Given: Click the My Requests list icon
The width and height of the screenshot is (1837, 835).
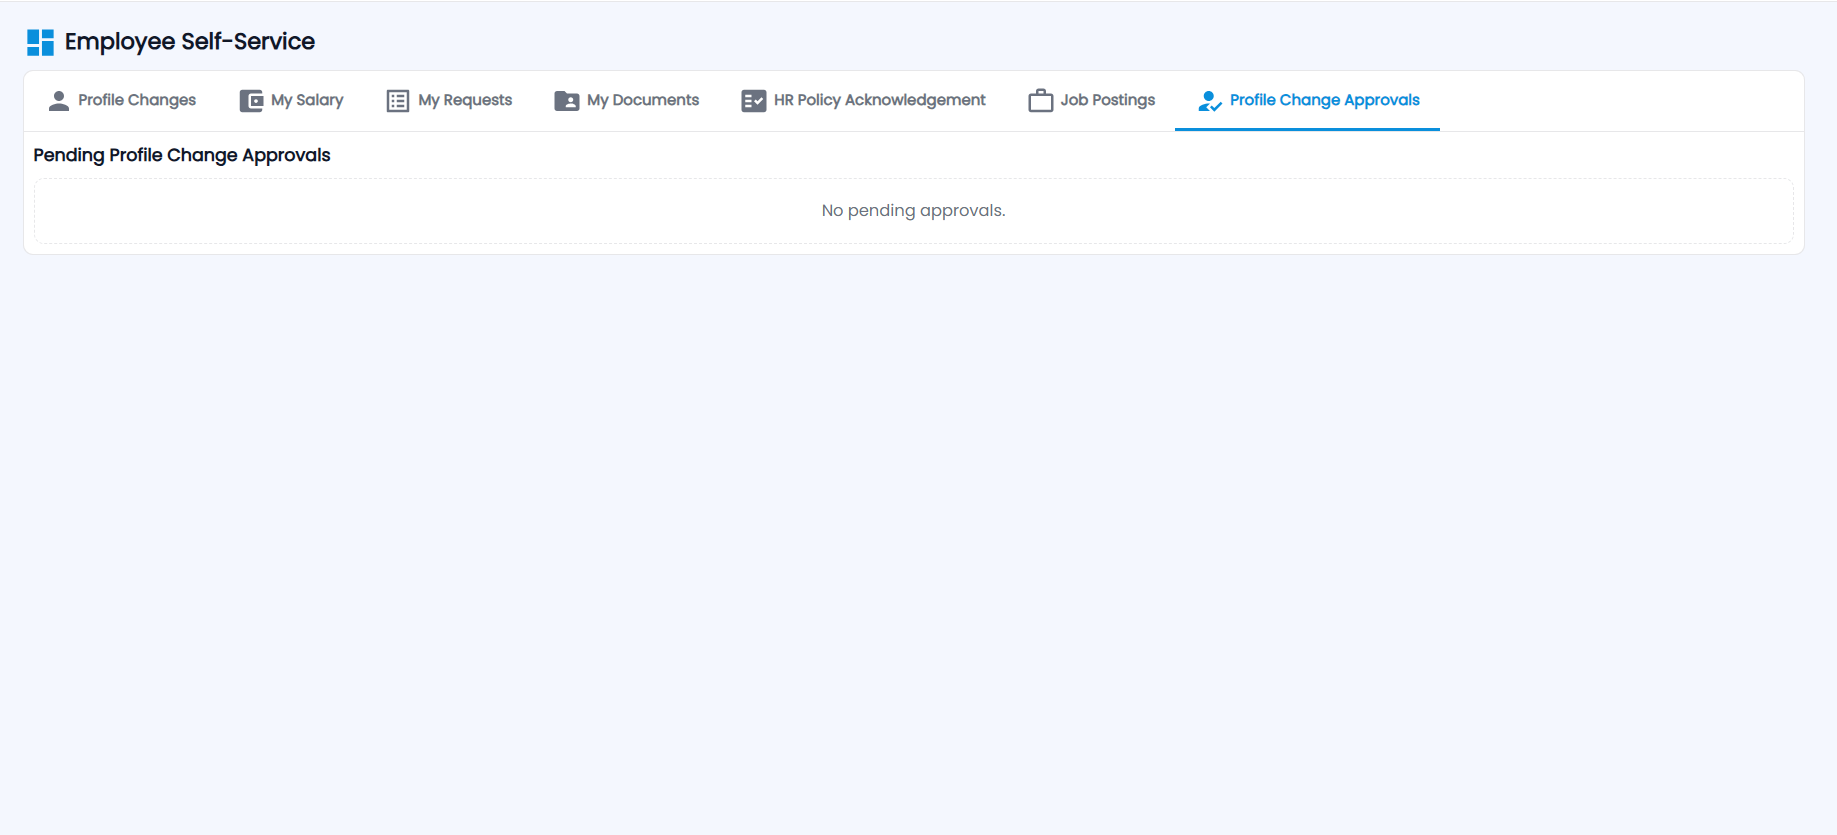Looking at the screenshot, I should (398, 101).
